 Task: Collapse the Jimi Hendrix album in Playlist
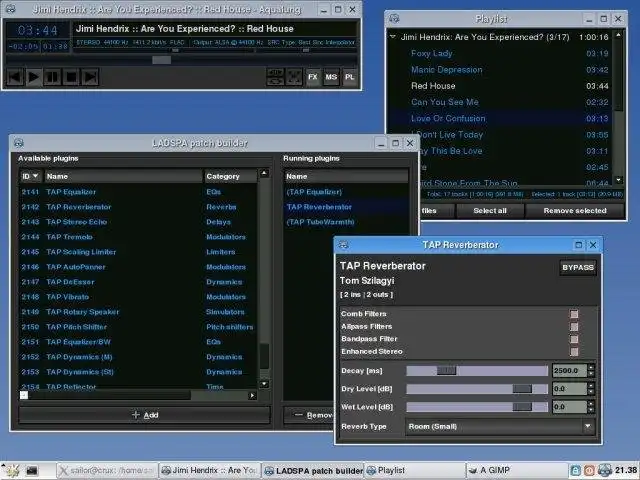[393, 37]
